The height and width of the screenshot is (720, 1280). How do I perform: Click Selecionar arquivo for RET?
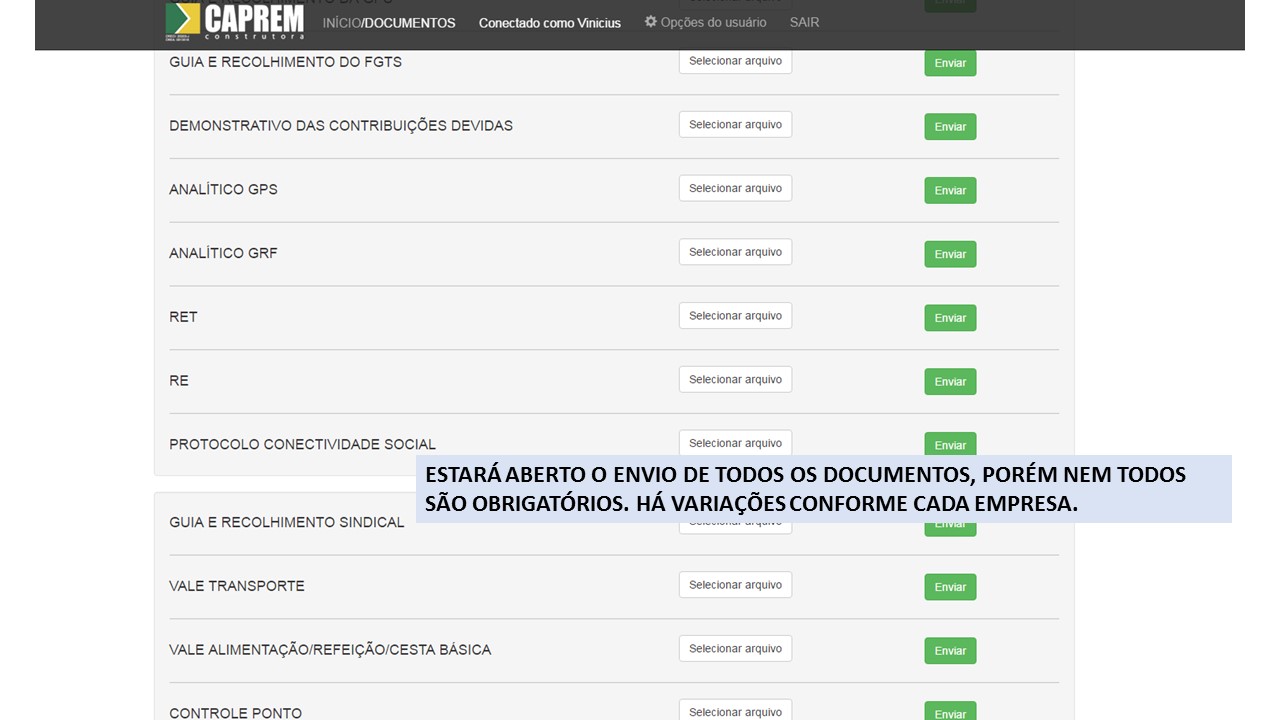[x=735, y=316]
